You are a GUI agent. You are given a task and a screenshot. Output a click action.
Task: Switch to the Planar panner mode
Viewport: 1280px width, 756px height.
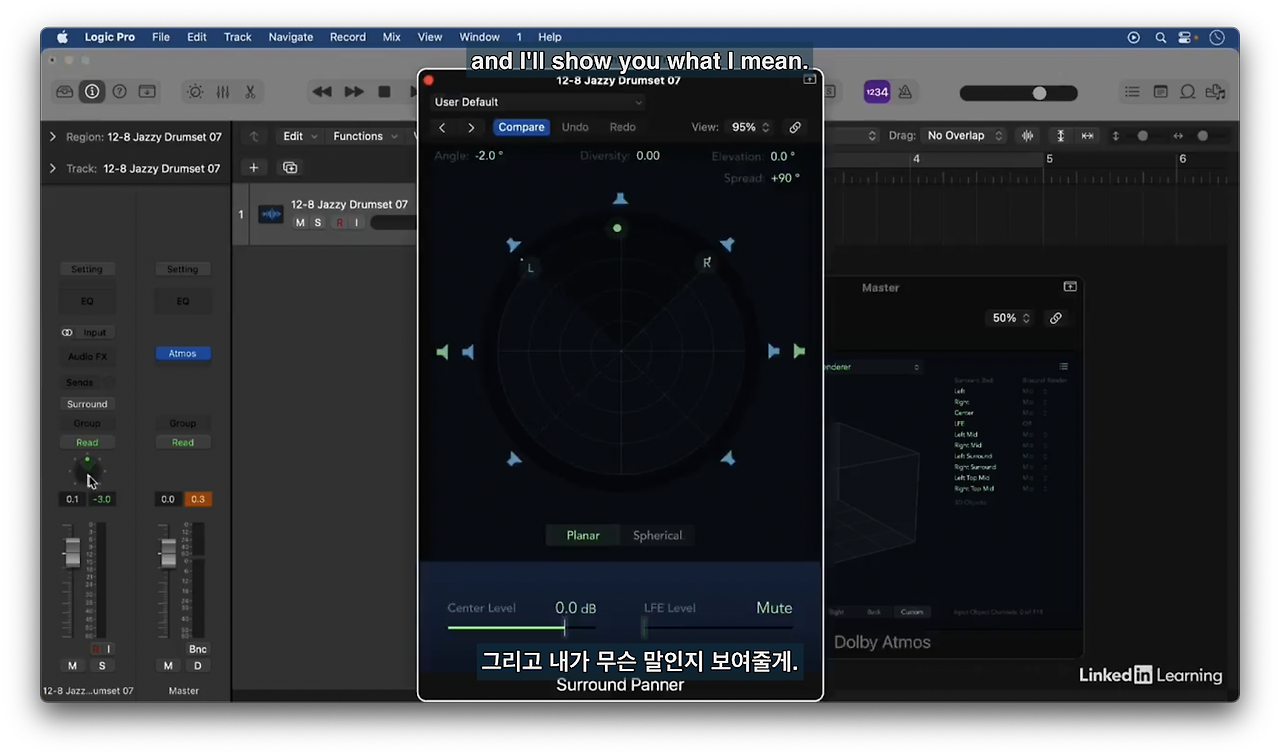click(583, 536)
